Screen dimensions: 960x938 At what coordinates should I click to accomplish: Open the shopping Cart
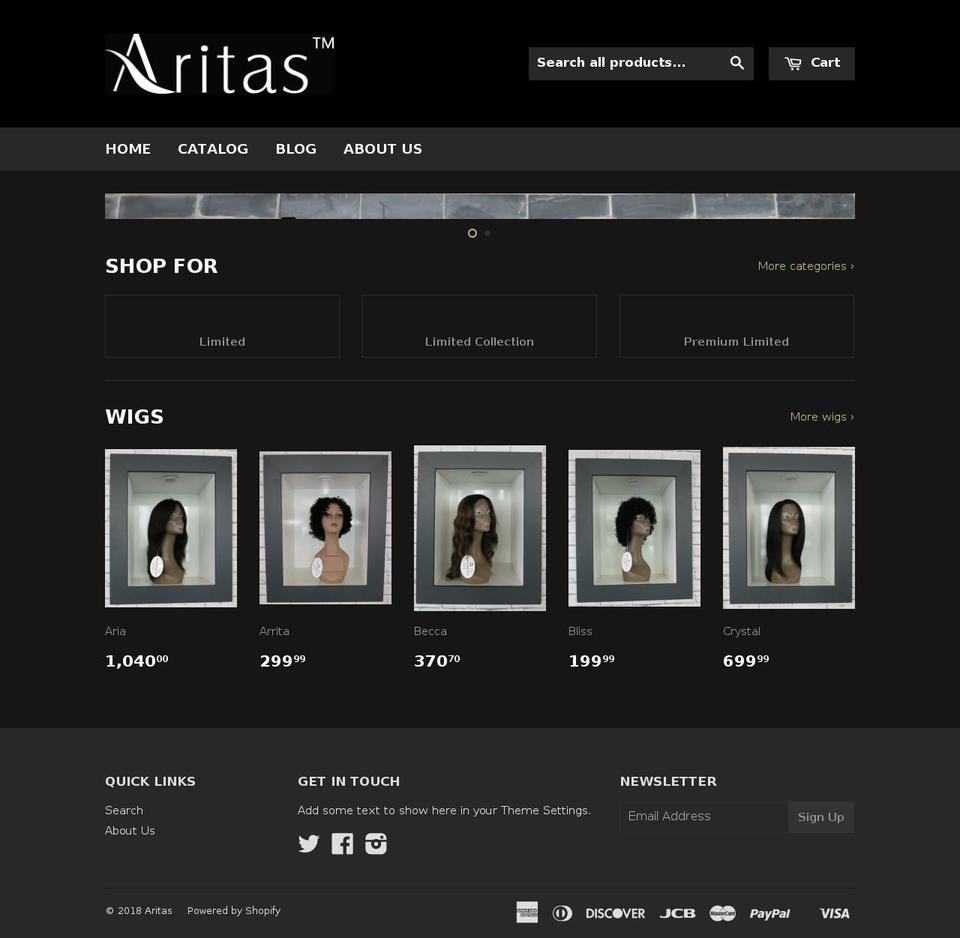(x=811, y=63)
